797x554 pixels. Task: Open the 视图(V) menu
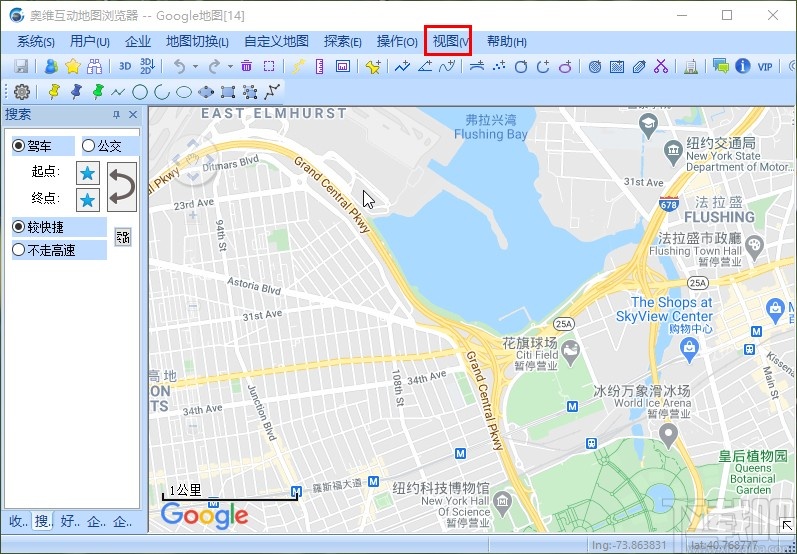448,41
